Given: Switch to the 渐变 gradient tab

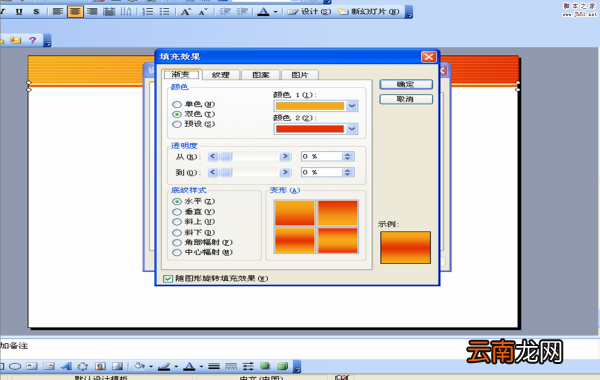Looking at the screenshot, I should tap(181, 74).
